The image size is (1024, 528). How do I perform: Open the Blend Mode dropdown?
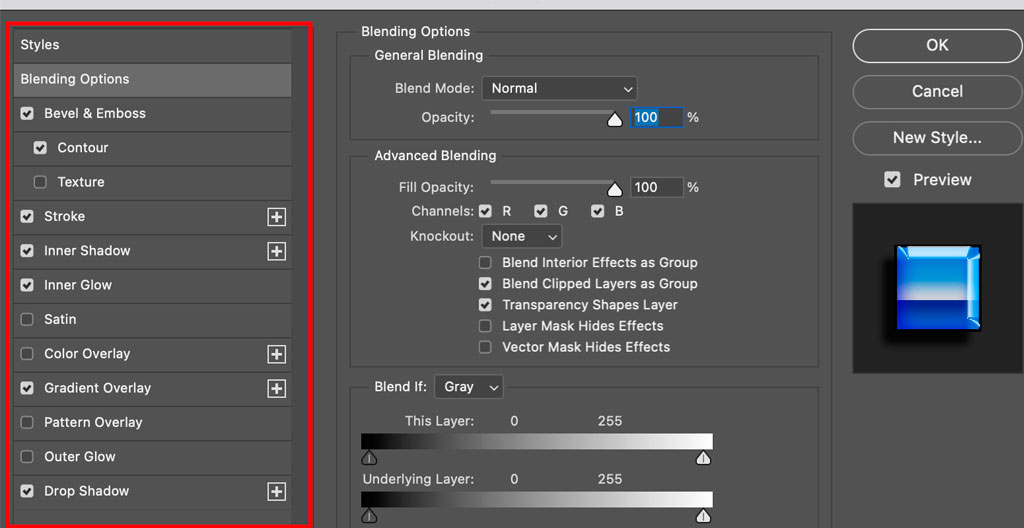pyautogui.click(x=560, y=88)
